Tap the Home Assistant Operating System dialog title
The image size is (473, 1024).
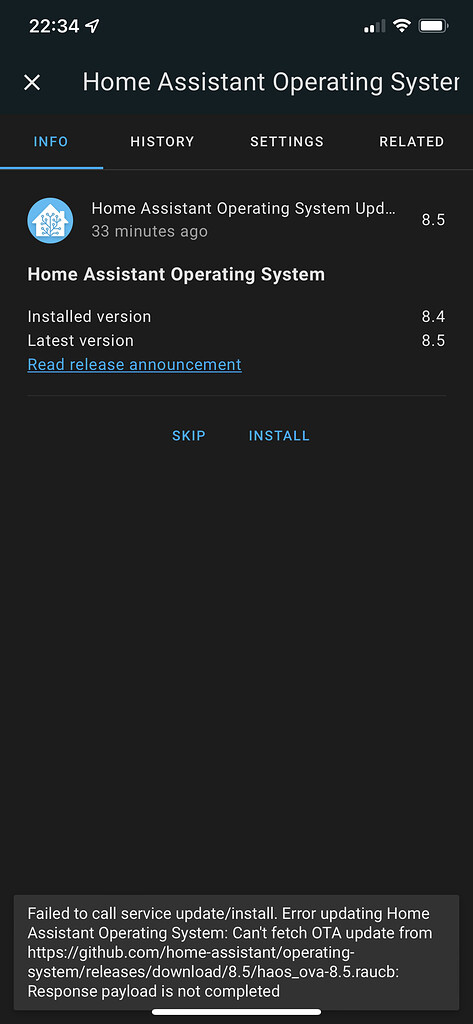270,82
